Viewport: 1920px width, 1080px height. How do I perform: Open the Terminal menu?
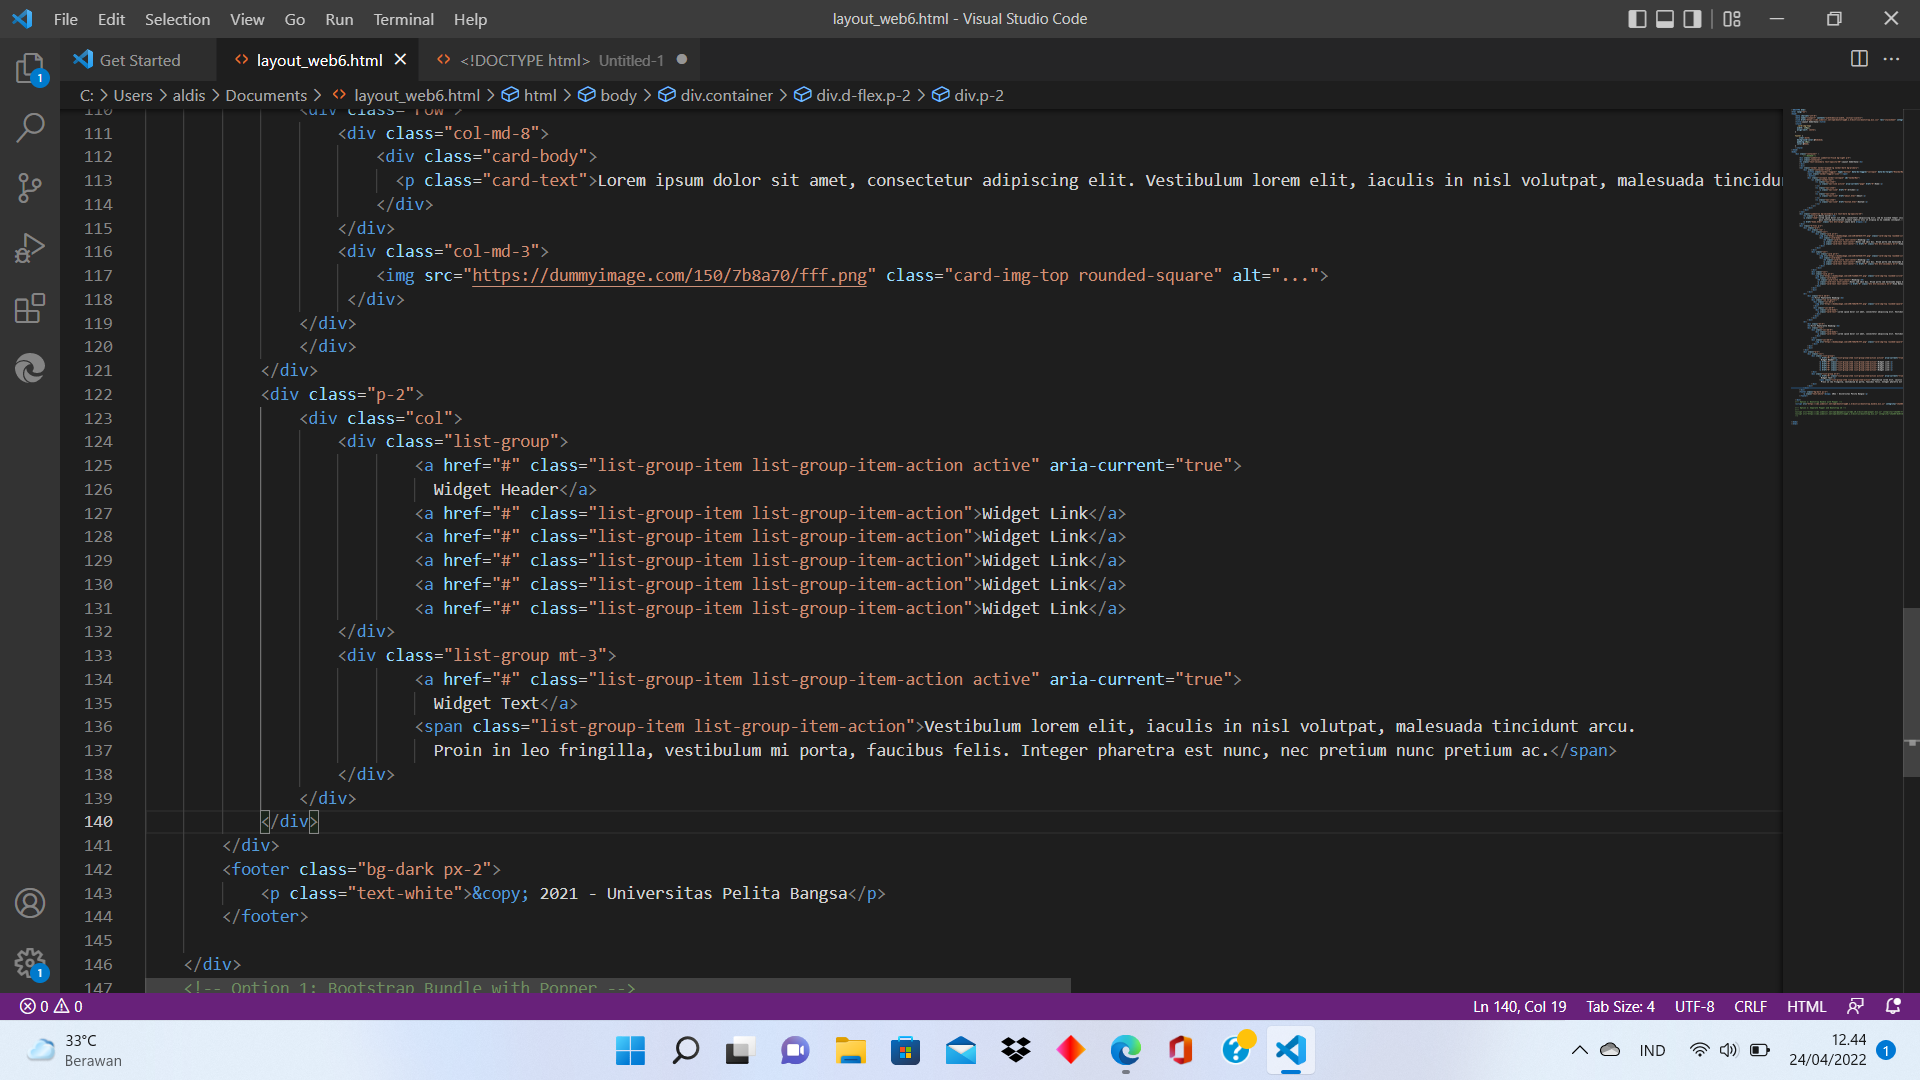[403, 19]
